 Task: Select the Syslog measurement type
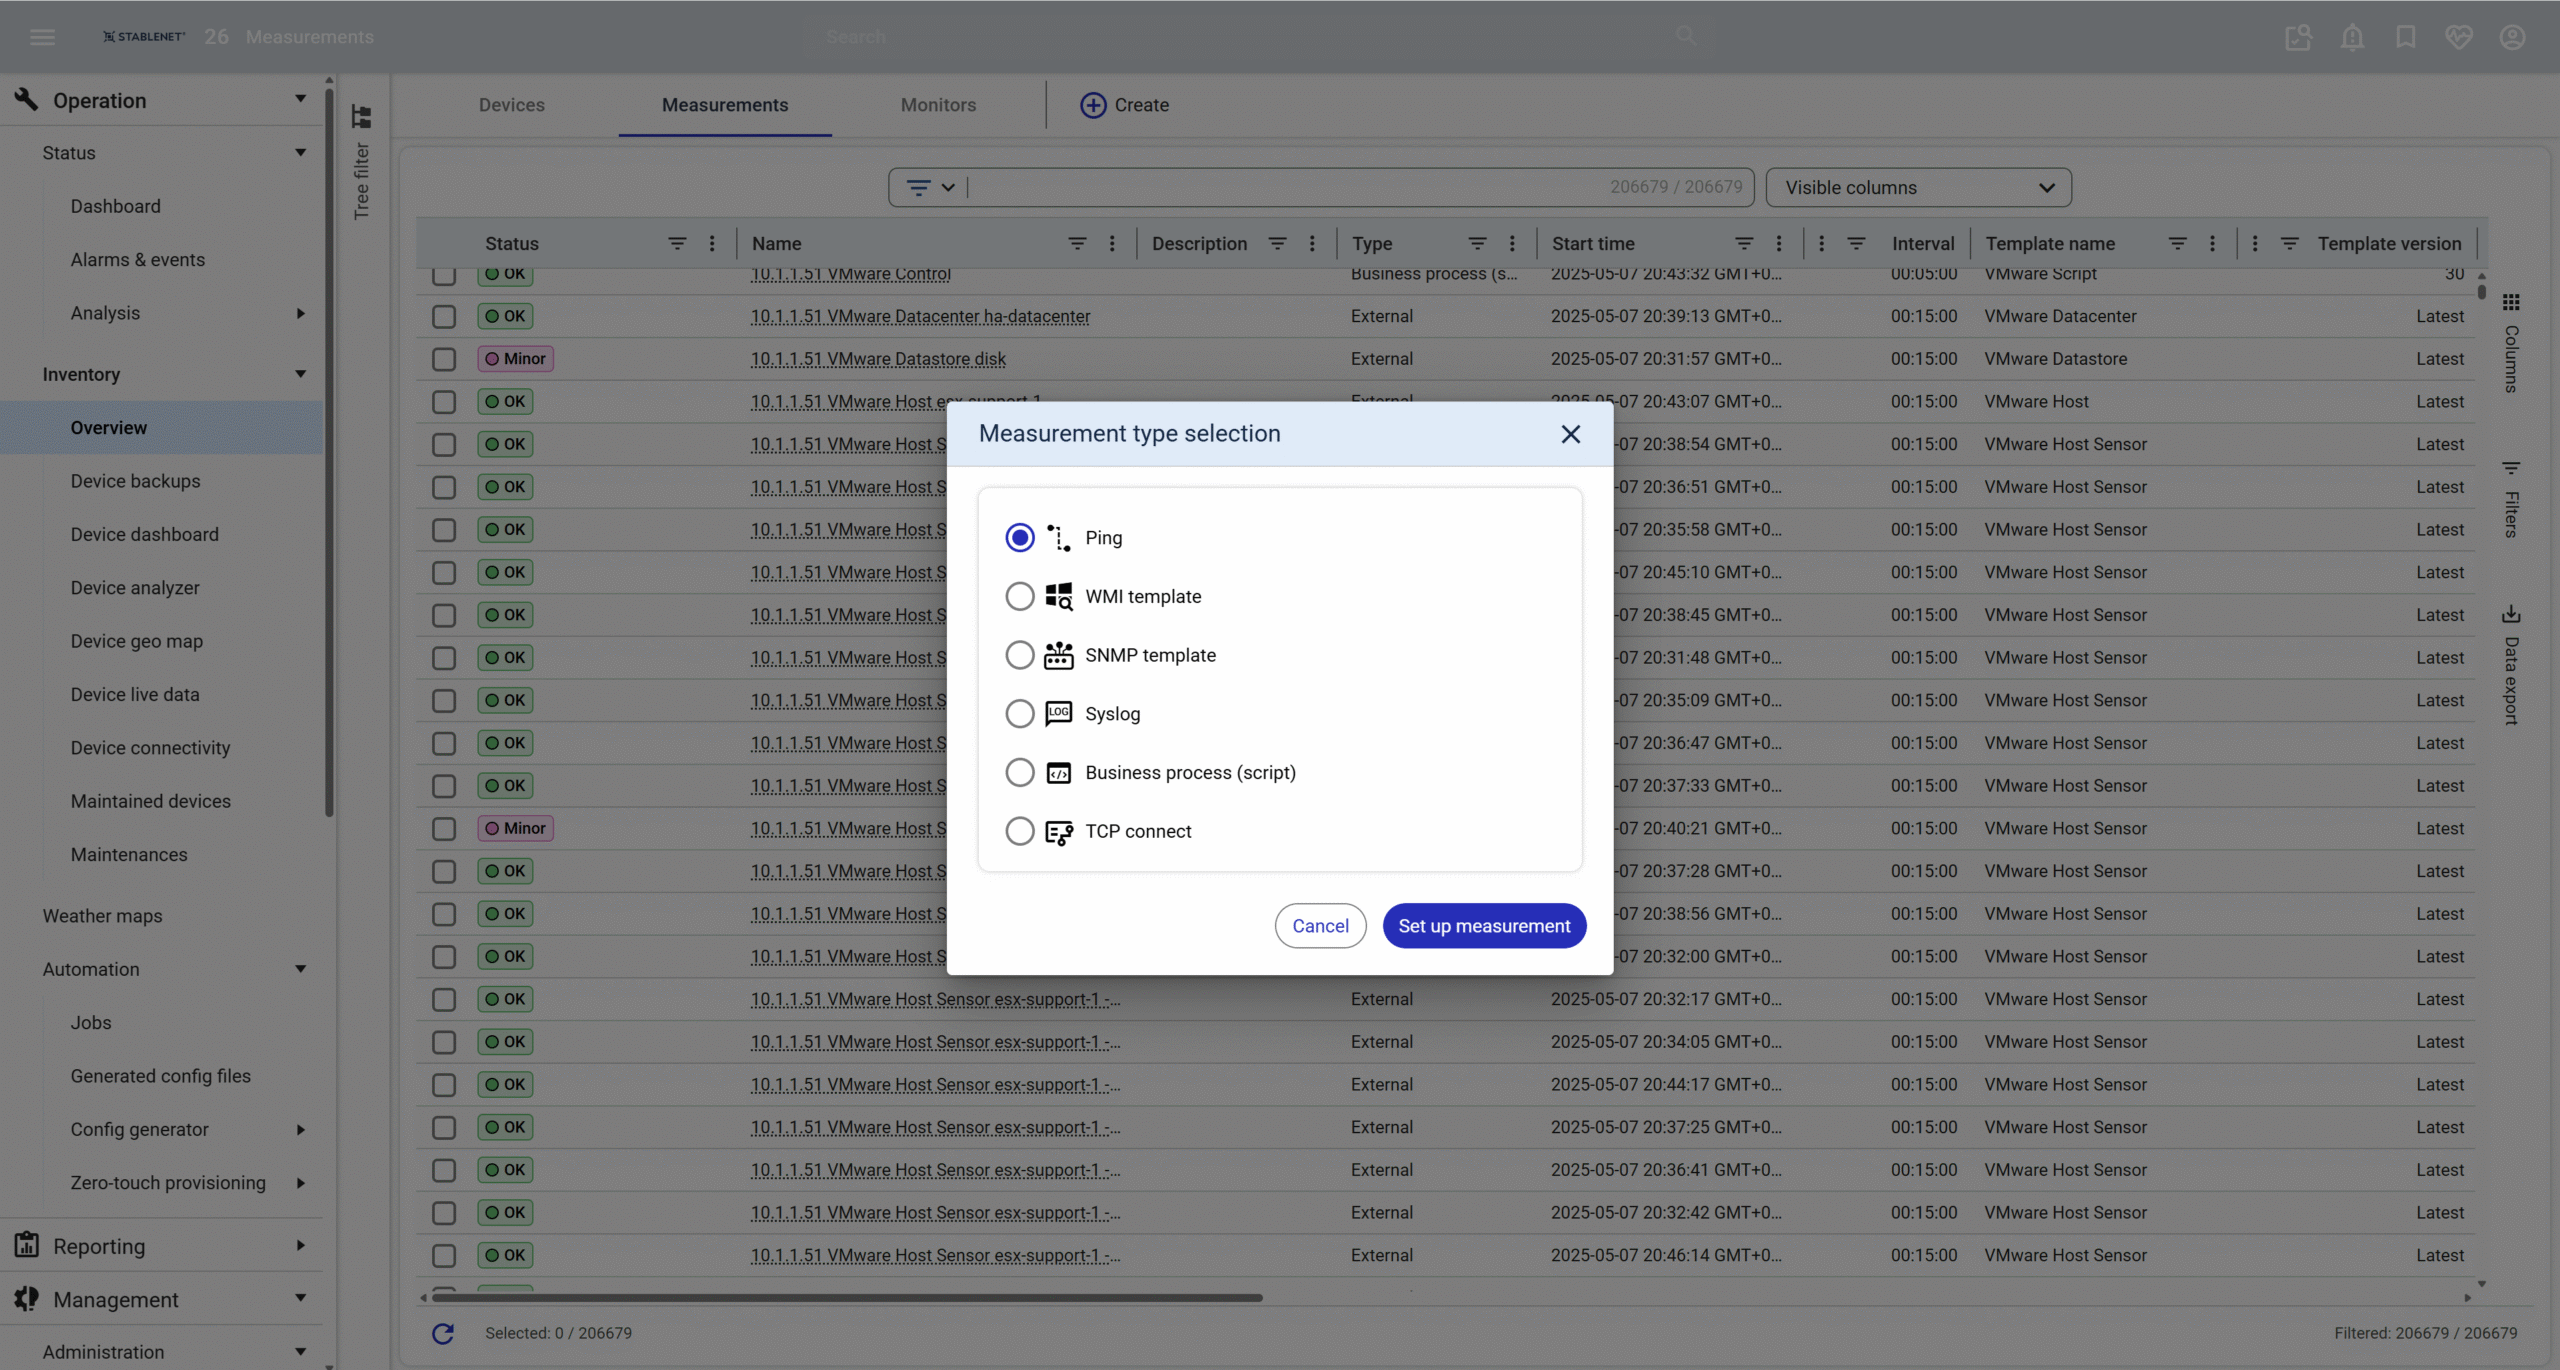click(x=1019, y=714)
